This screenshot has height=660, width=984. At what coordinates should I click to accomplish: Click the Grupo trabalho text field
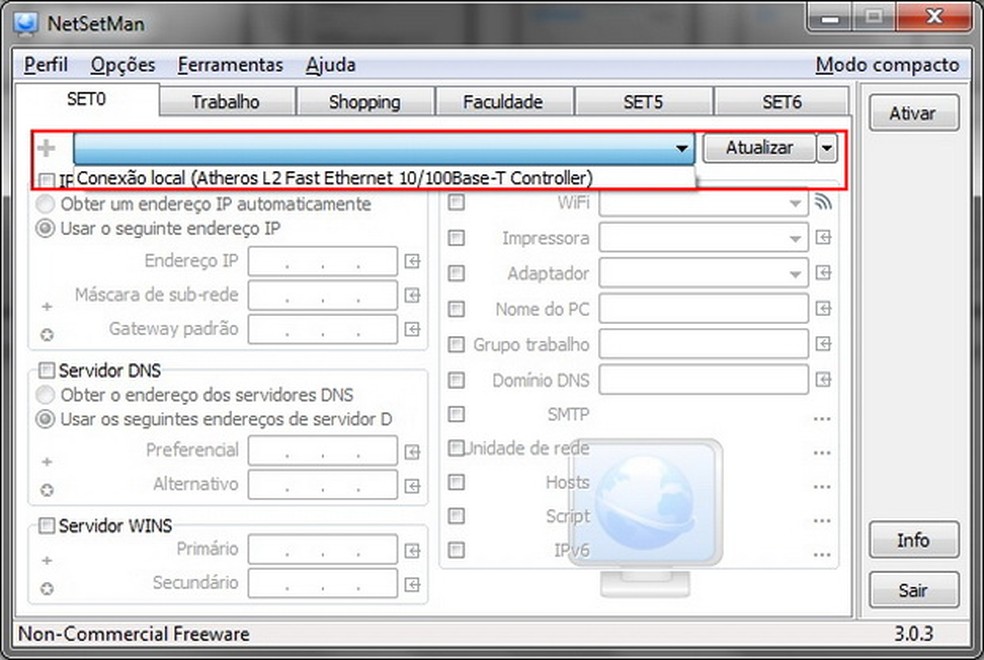tap(703, 344)
